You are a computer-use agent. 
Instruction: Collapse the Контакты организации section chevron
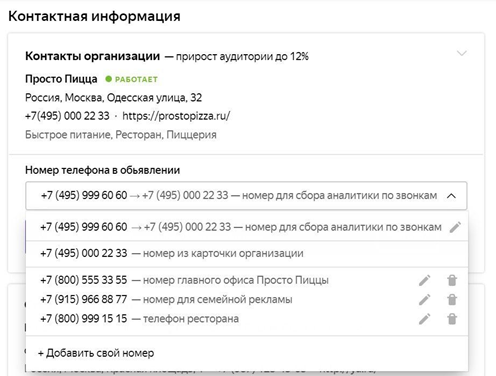[462, 53]
